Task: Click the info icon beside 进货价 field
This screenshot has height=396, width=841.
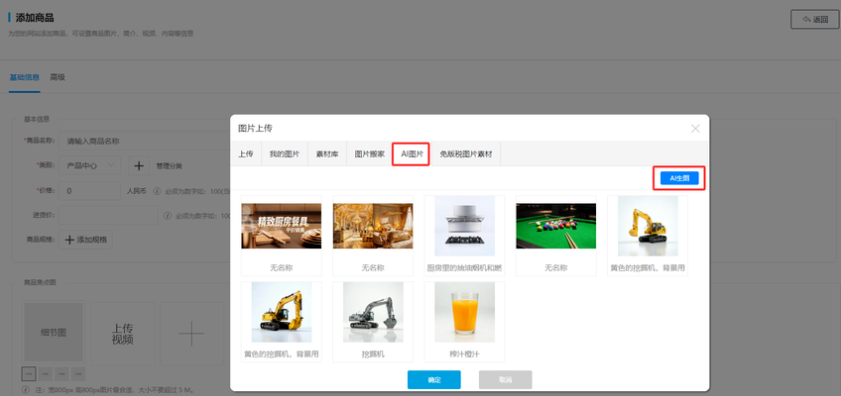Action: [x=167, y=216]
